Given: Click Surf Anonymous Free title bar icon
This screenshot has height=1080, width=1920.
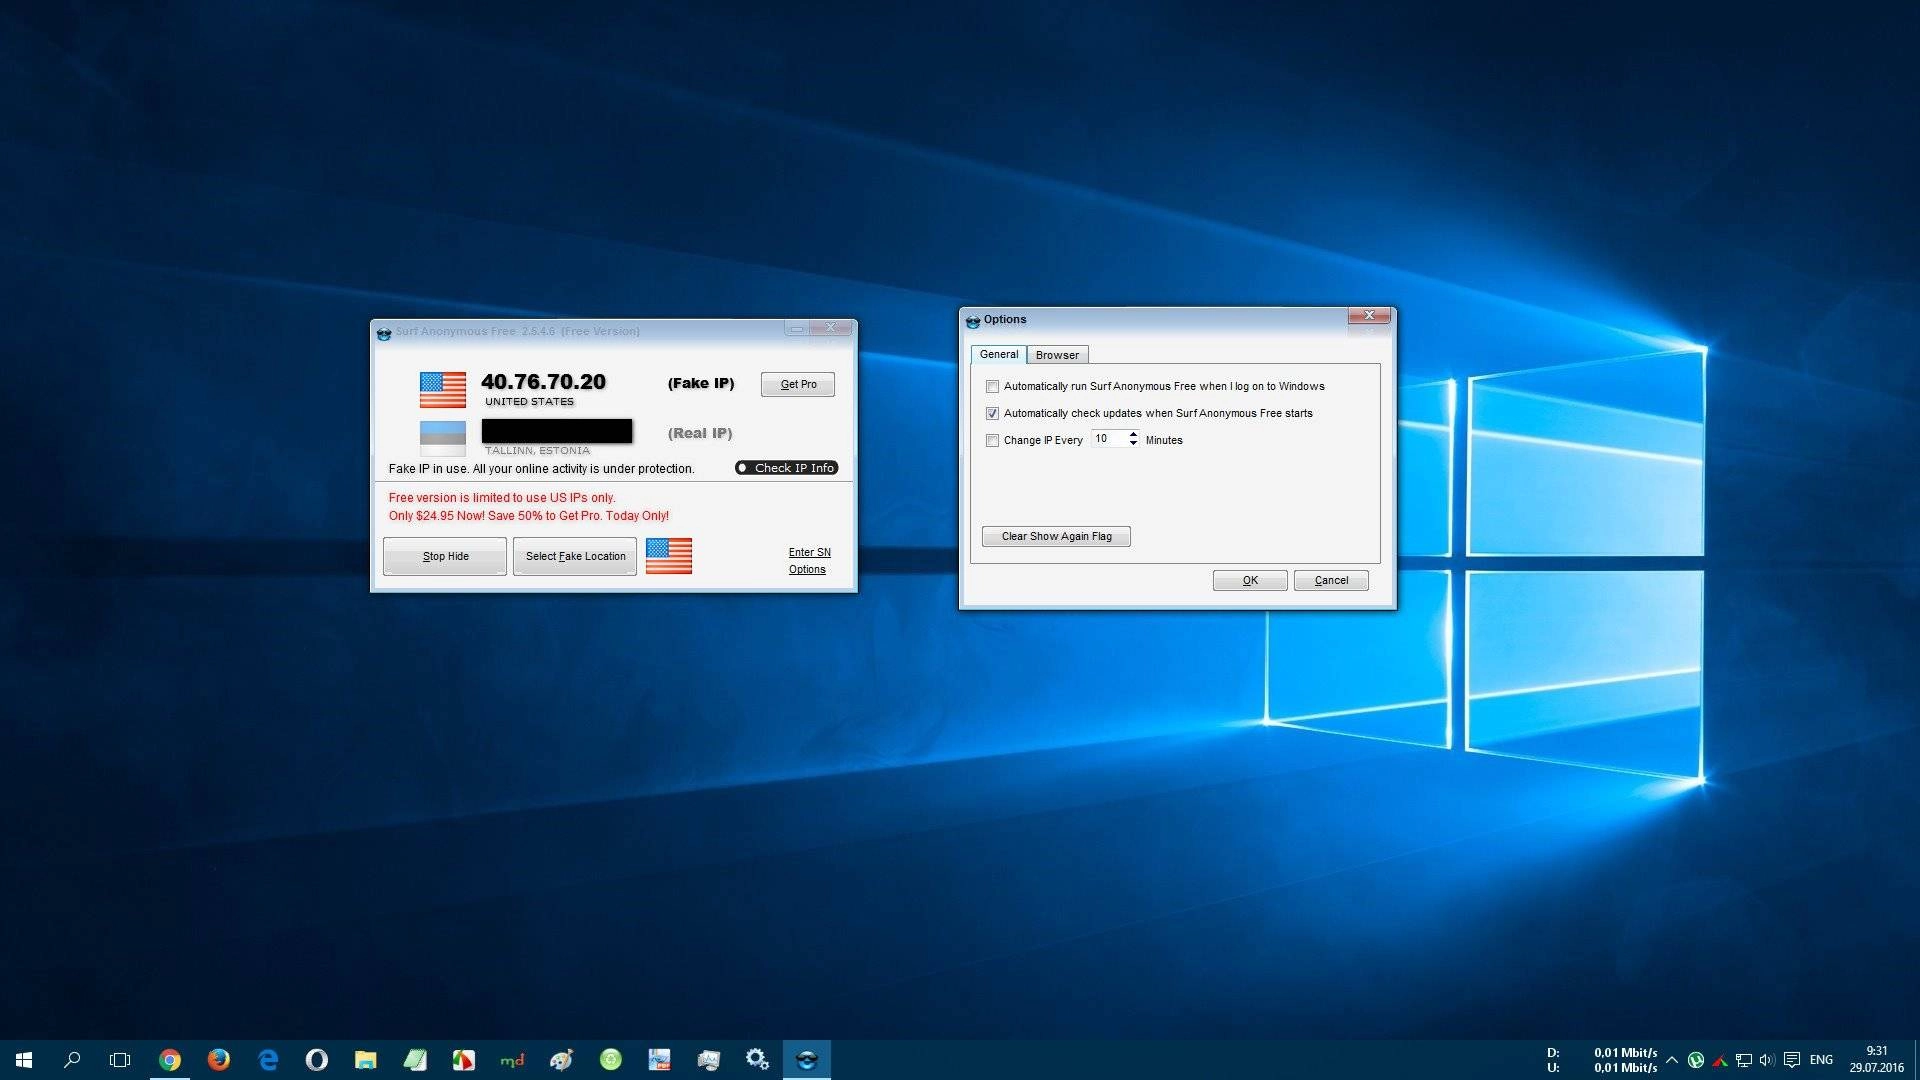Looking at the screenshot, I should point(383,333).
